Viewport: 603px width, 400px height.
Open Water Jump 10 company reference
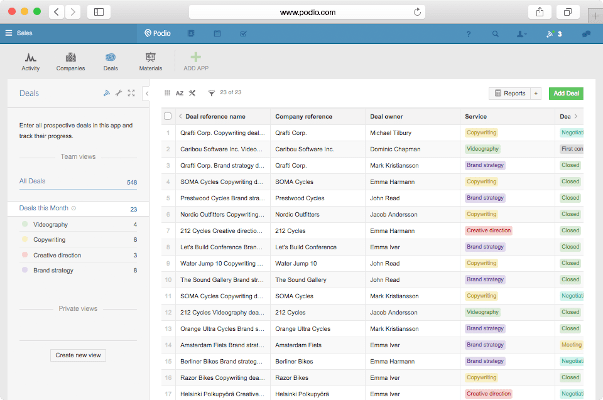[x=296, y=263]
